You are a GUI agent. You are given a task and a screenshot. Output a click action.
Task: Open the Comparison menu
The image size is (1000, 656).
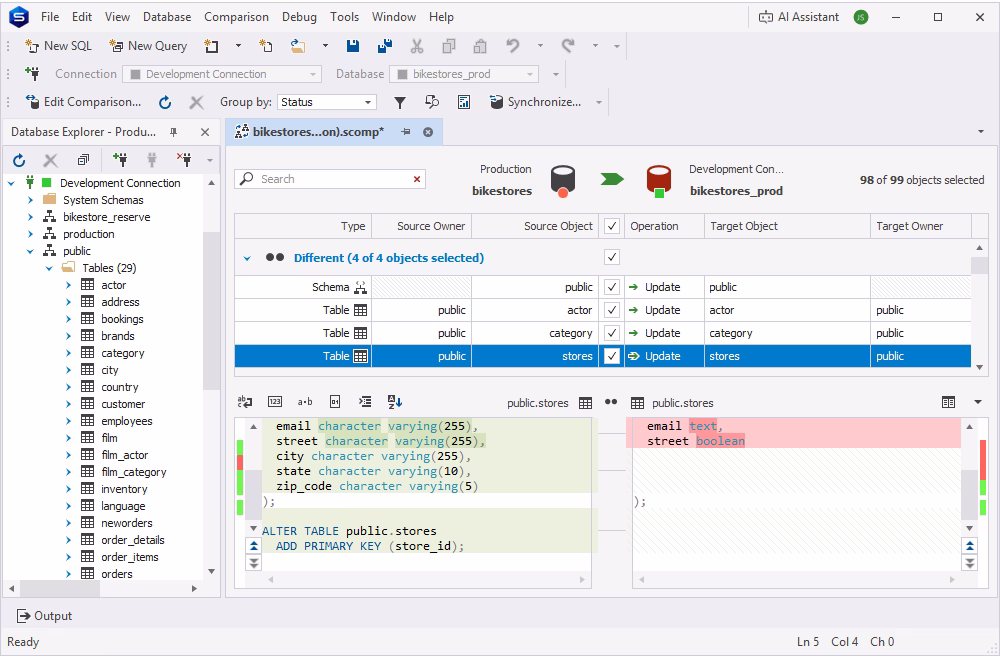click(236, 17)
